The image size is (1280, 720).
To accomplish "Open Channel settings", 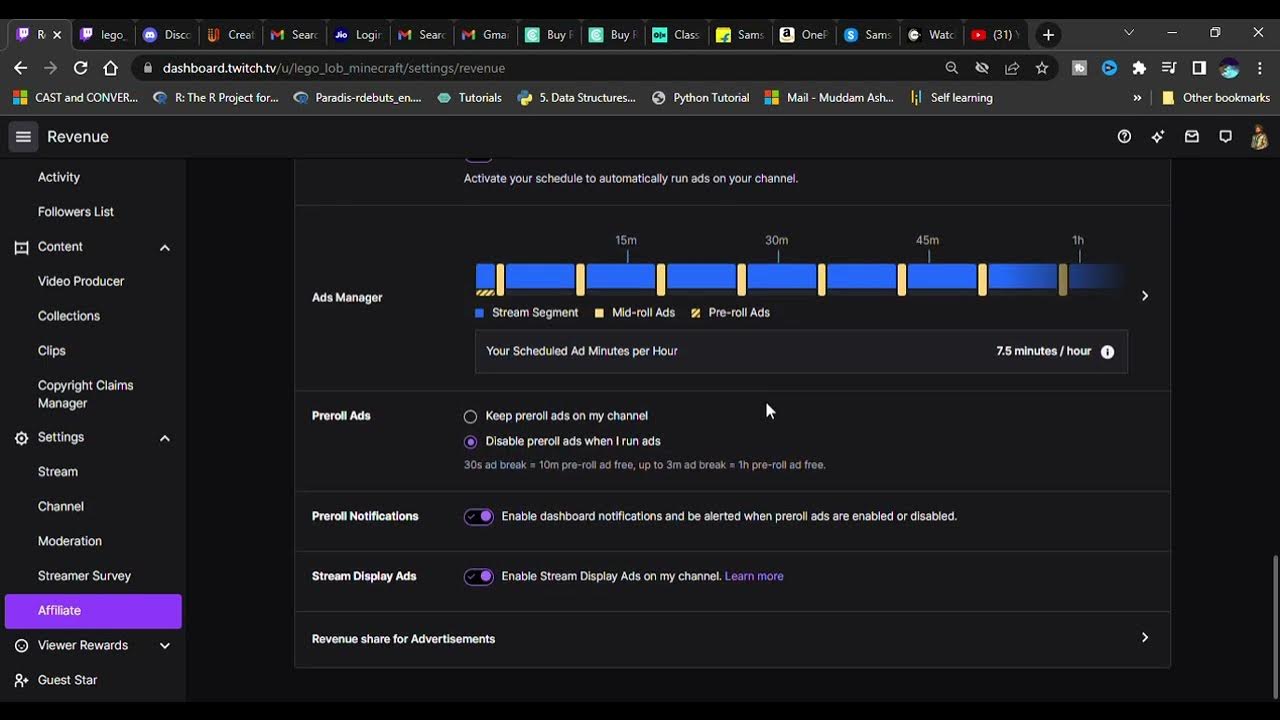I will point(61,507).
